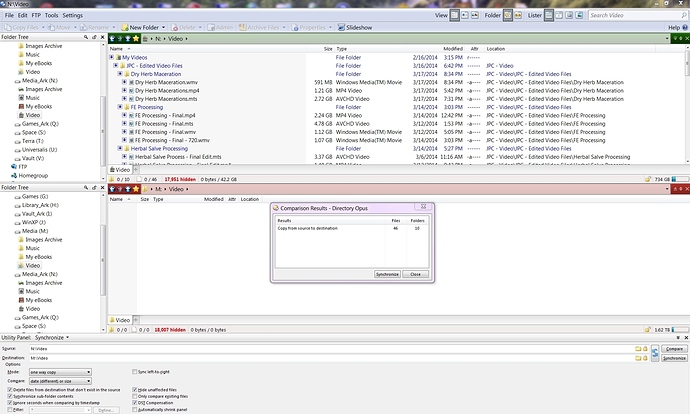
Task: Open Favorites star in M: Video pane
Action: click(136, 189)
